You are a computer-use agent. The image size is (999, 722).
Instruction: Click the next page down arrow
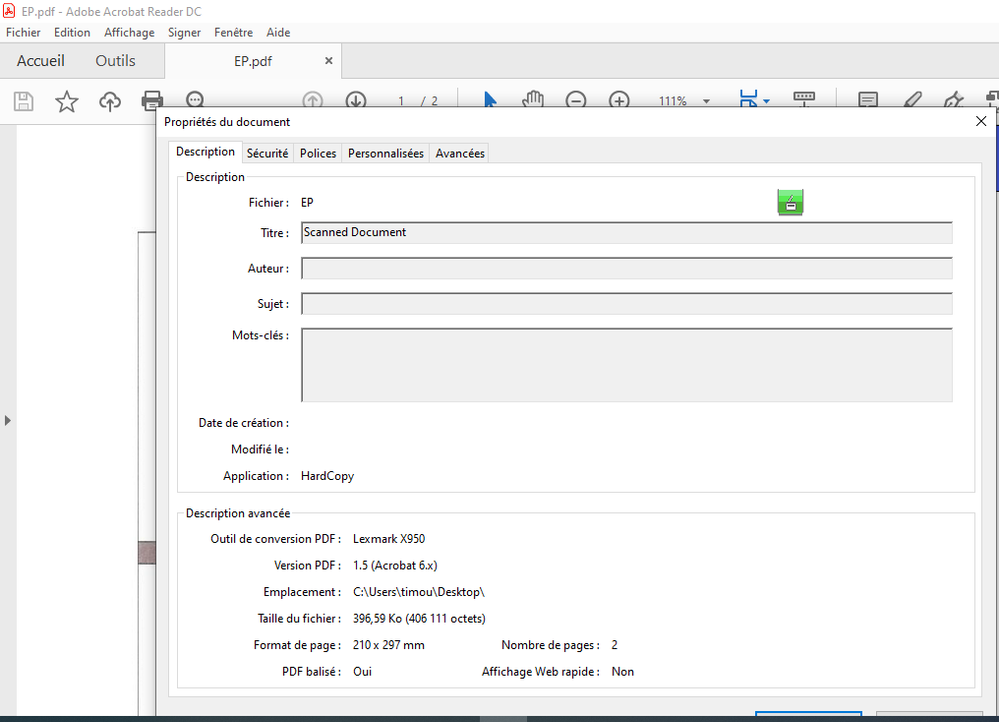click(358, 100)
